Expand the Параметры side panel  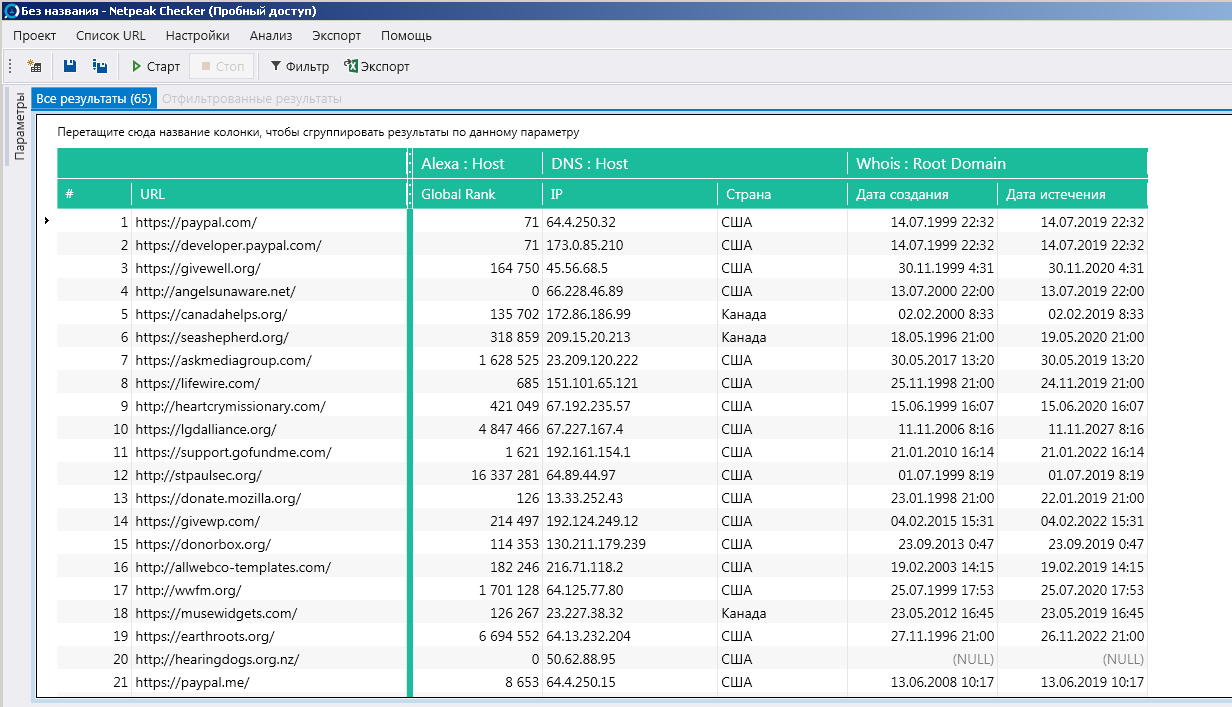pos(18,126)
